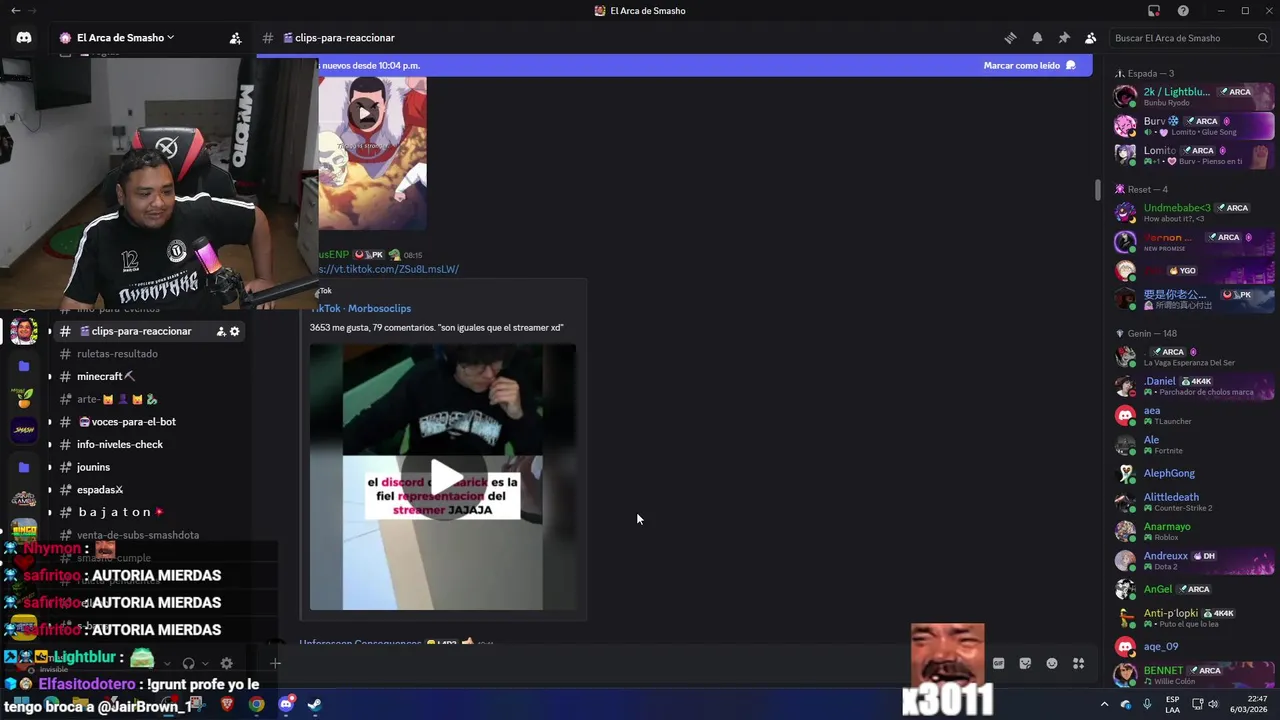Create invite for clips-para-reaccionar channel
Viewport: 1280px width, 720px height.
221,331
